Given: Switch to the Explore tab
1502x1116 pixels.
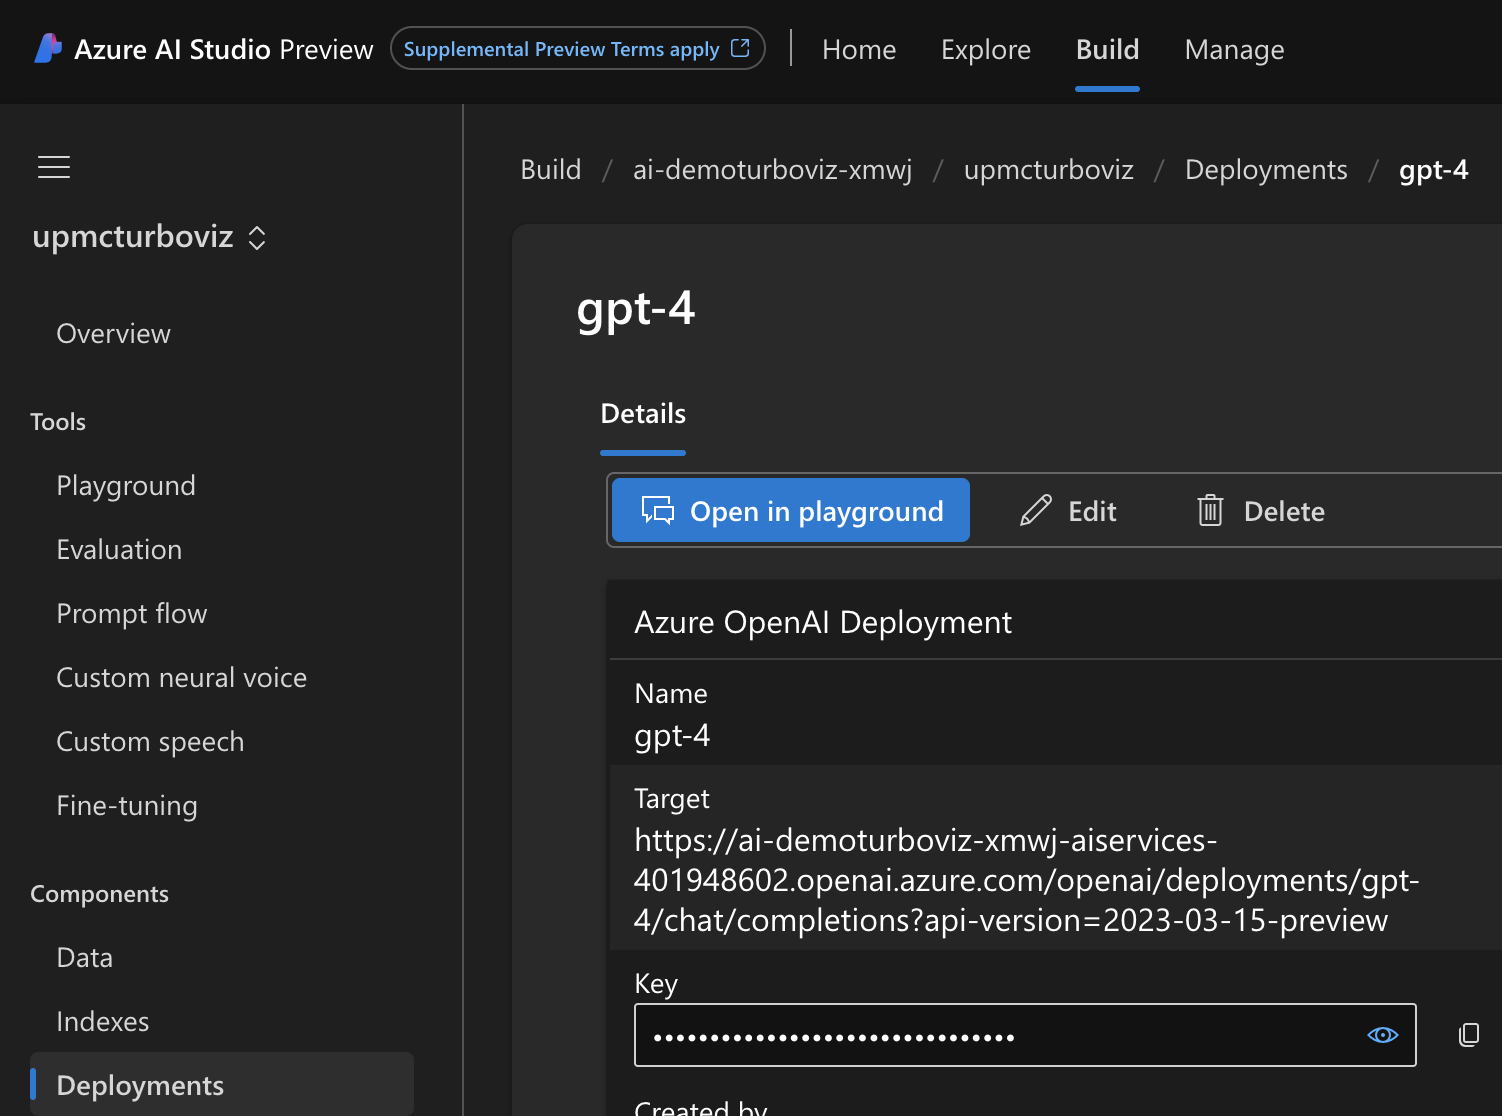Looking at the screenshot, I should (986, 49).
